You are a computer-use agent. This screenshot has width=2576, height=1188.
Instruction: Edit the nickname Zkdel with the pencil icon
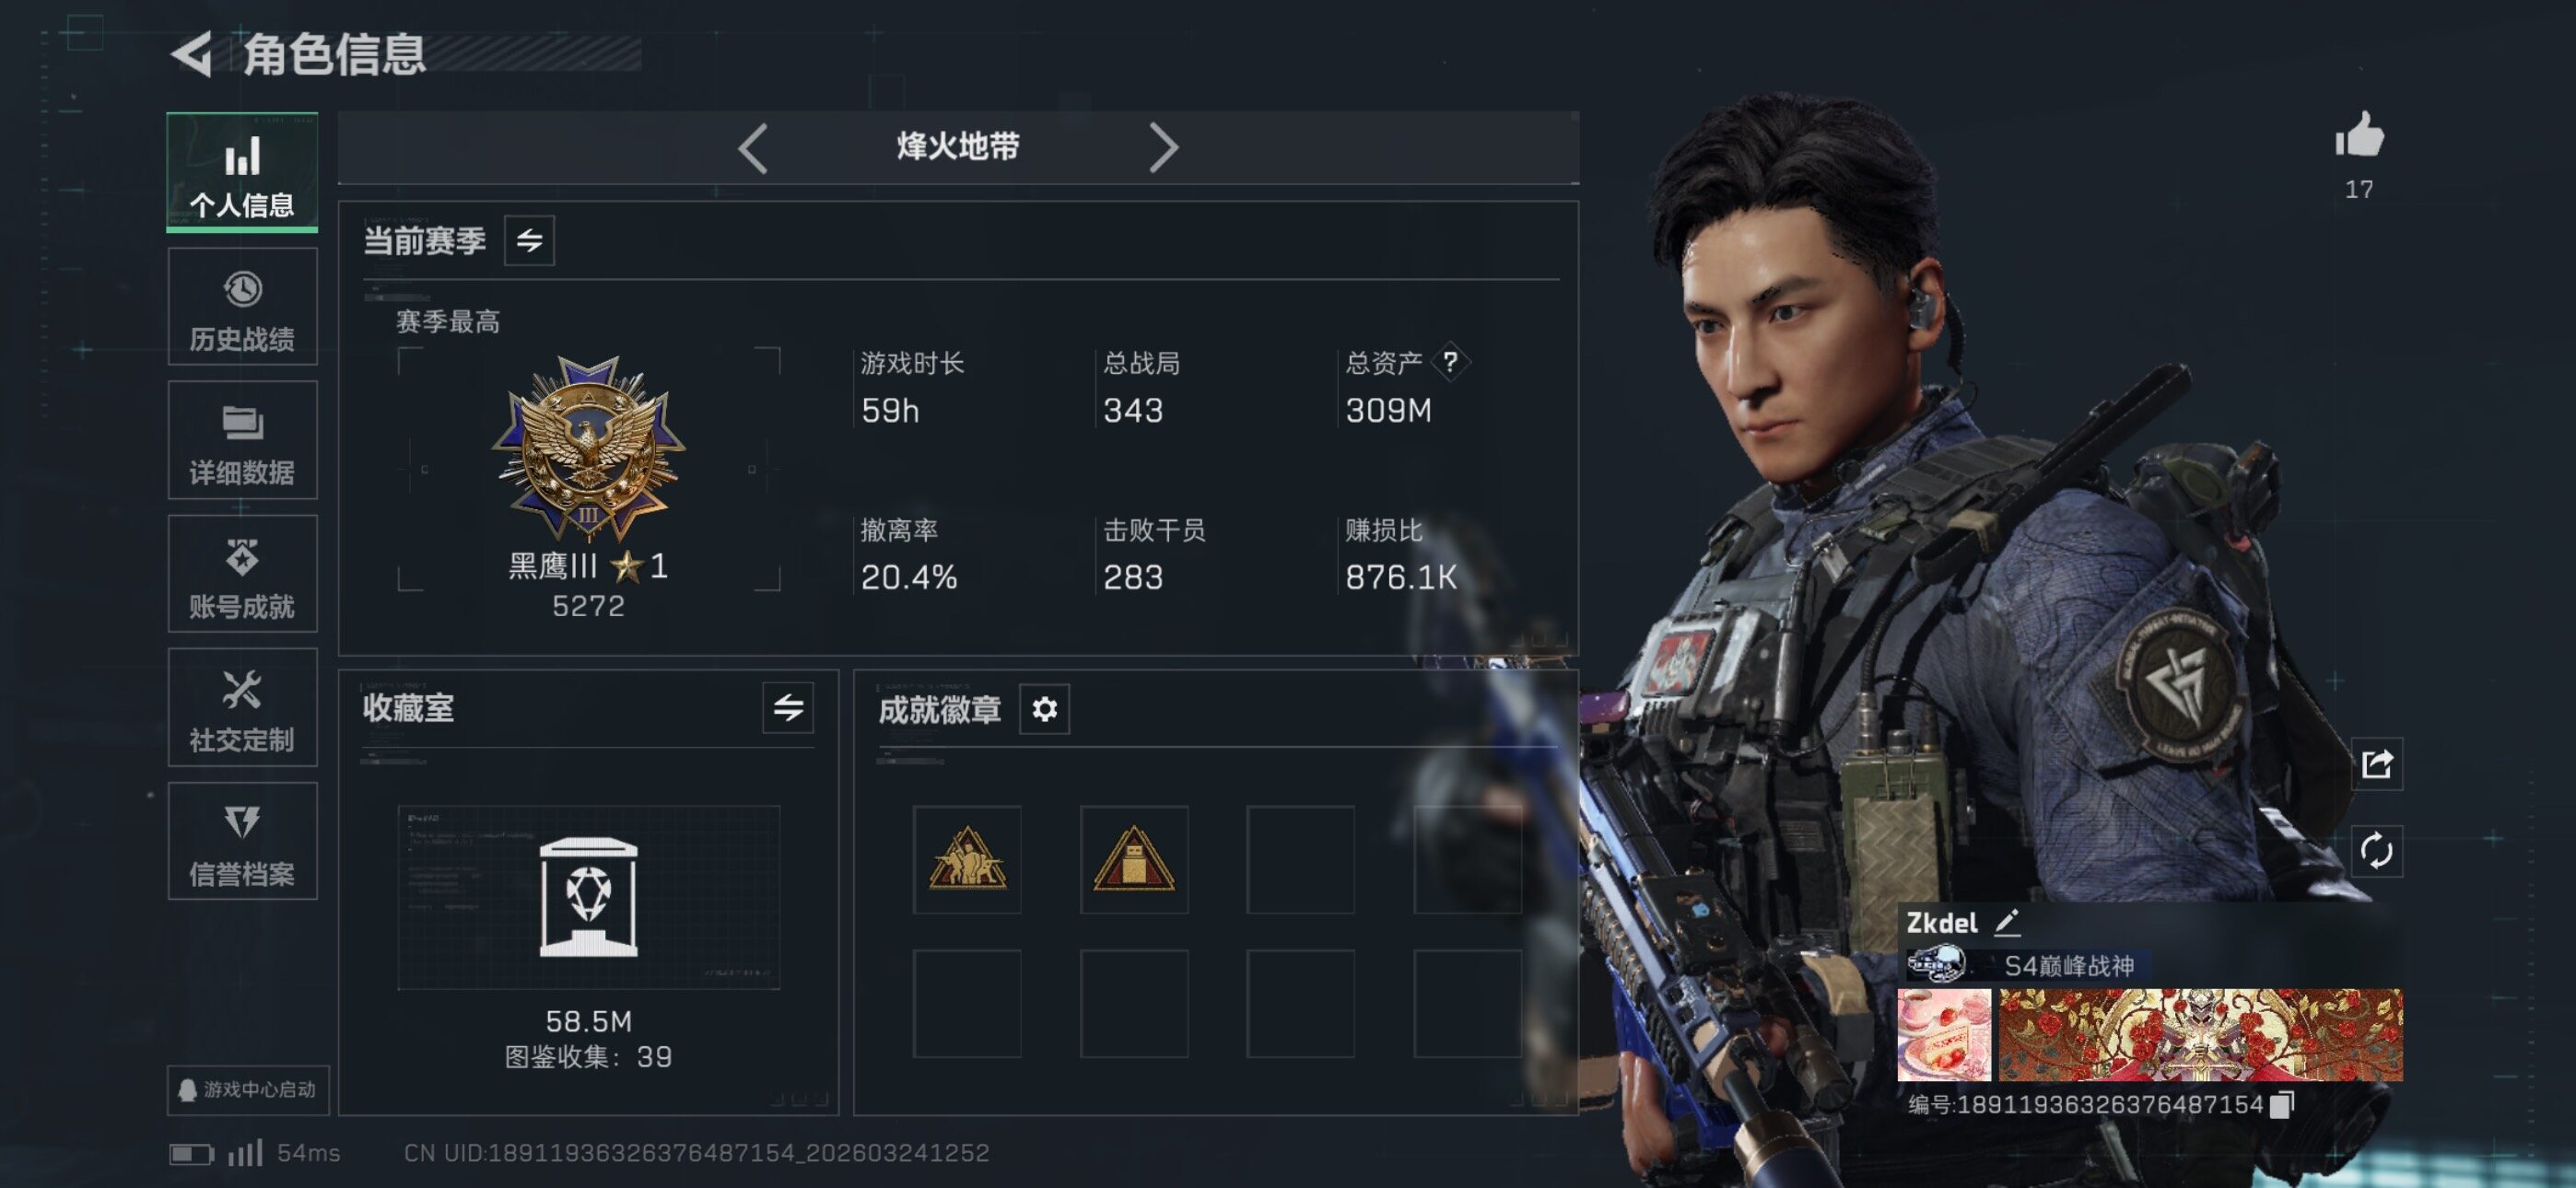pos(2007,922)
